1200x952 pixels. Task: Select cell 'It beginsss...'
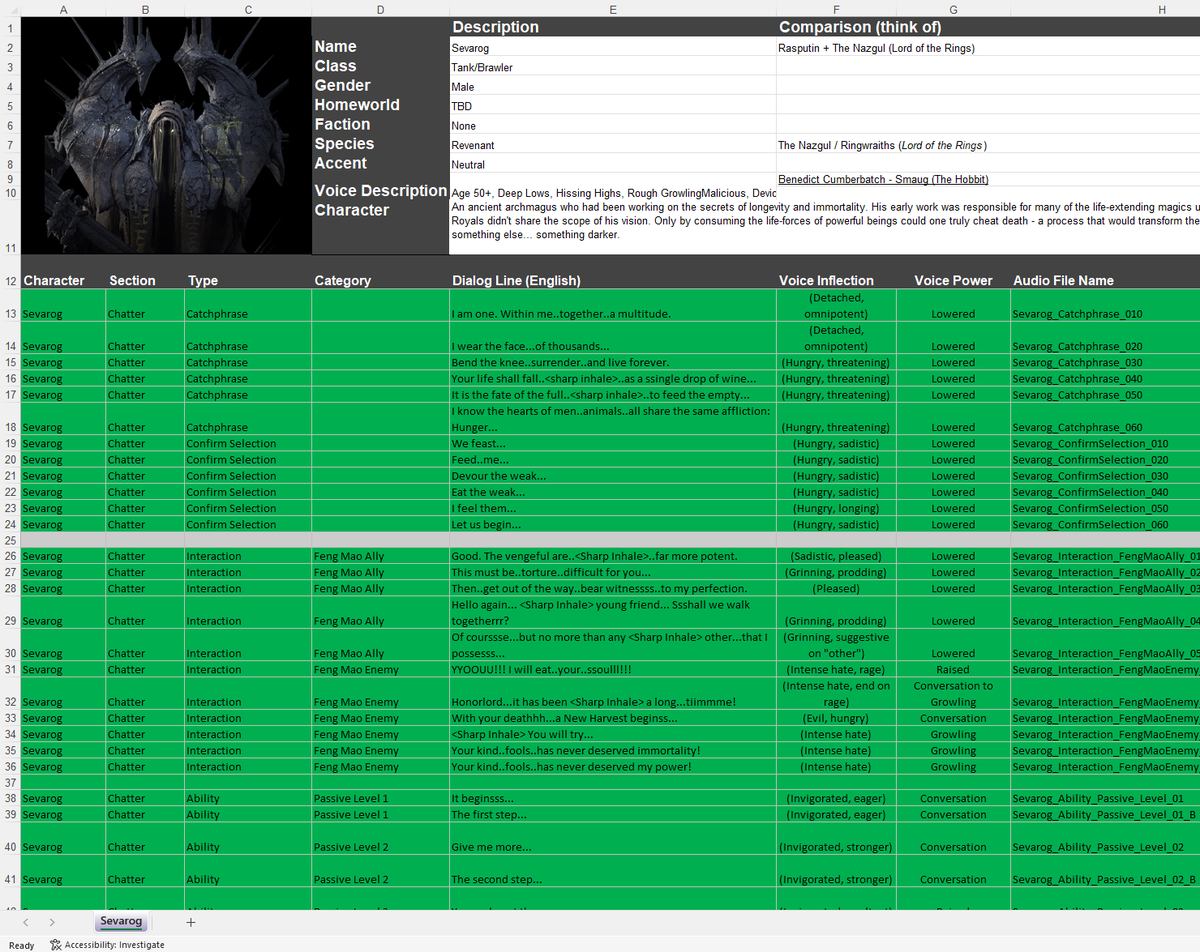point(612,798)
